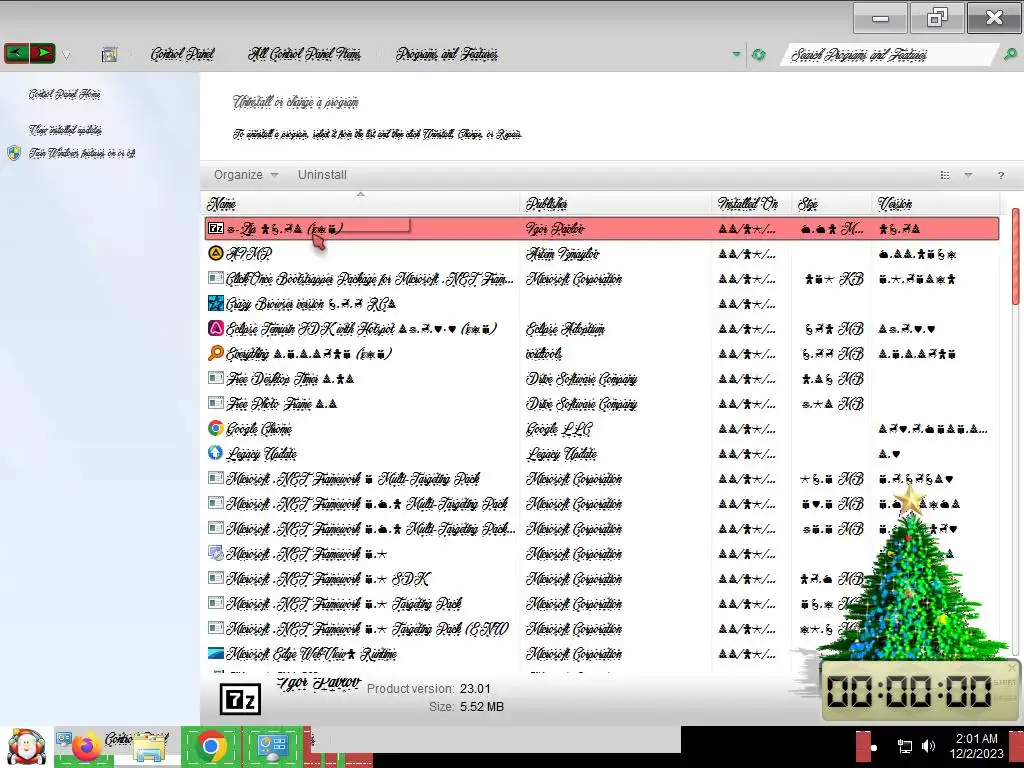1024x768 pixels.
Task: Click the Control Panel icon in the address bar
Action: coord(110,54)
